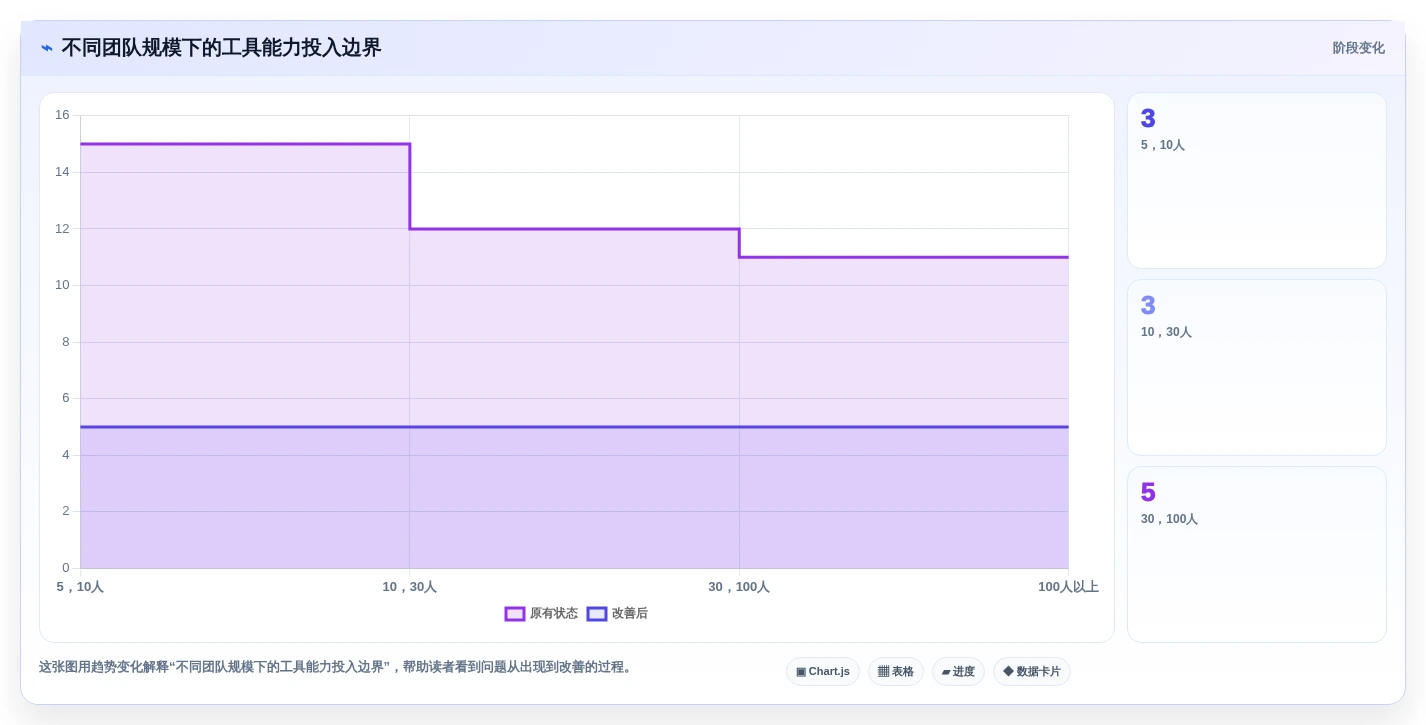Image resolution: width=1426 pixels, height=725 pixels.
Task: Open the 30，100人 data card
Action: click(x=1257, y=555)
